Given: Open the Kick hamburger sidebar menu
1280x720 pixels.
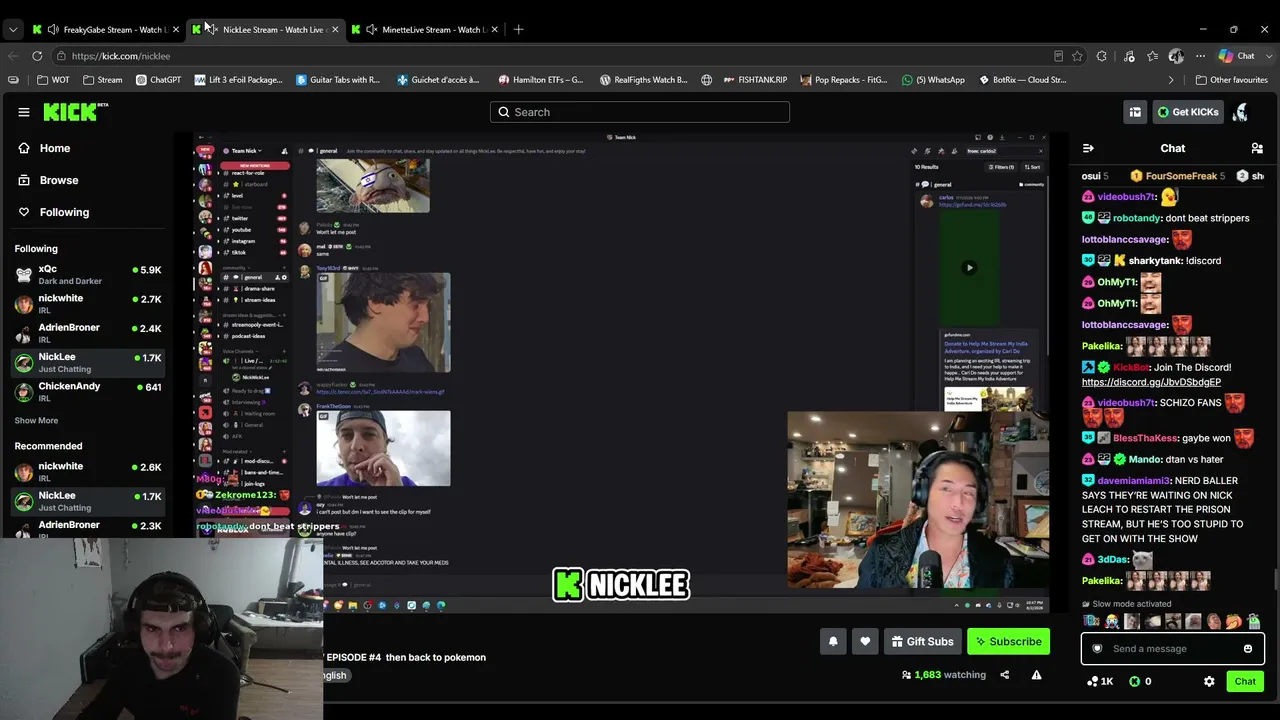Looking at the screenshot, I should pyautogui.click(x=24, y=112).
